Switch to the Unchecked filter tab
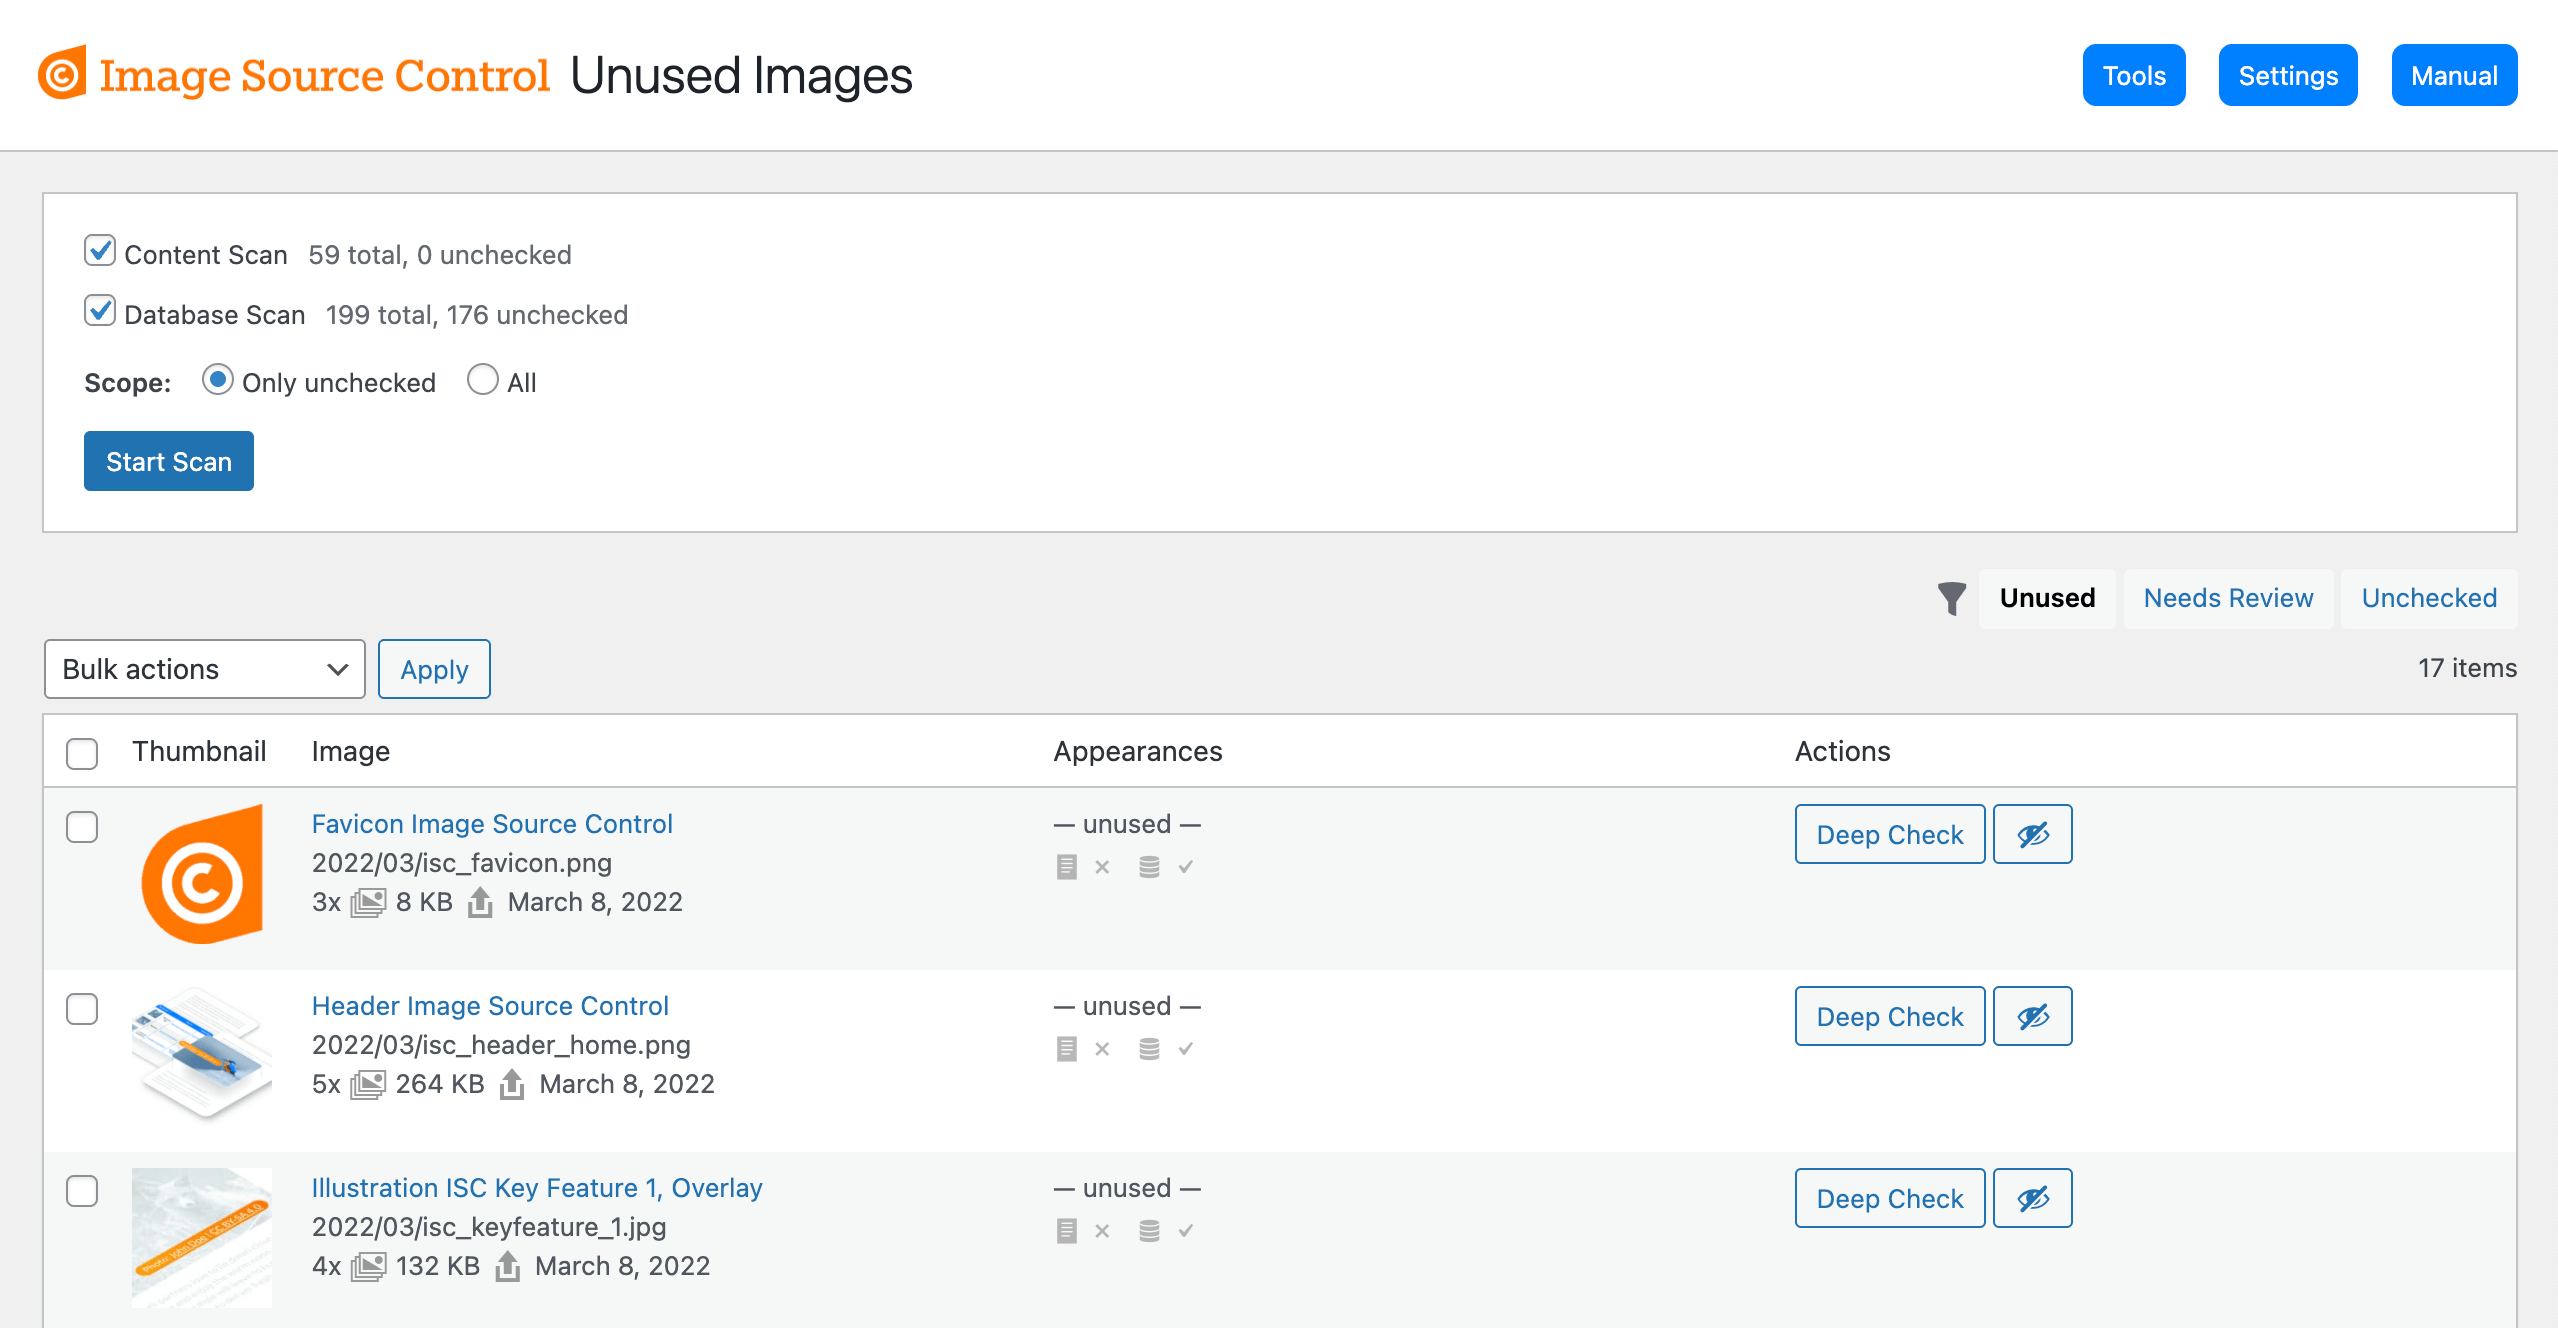Screen dimensions: 2558x1328 (x=2429, y=598)
